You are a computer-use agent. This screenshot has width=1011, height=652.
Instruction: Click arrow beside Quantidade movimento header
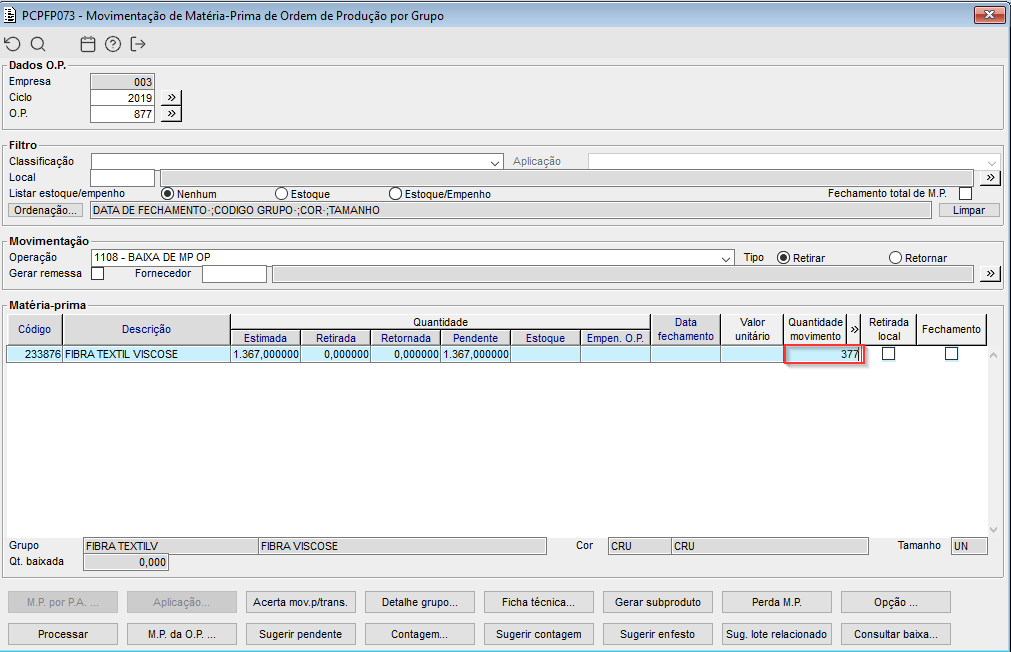click(854, 329)
